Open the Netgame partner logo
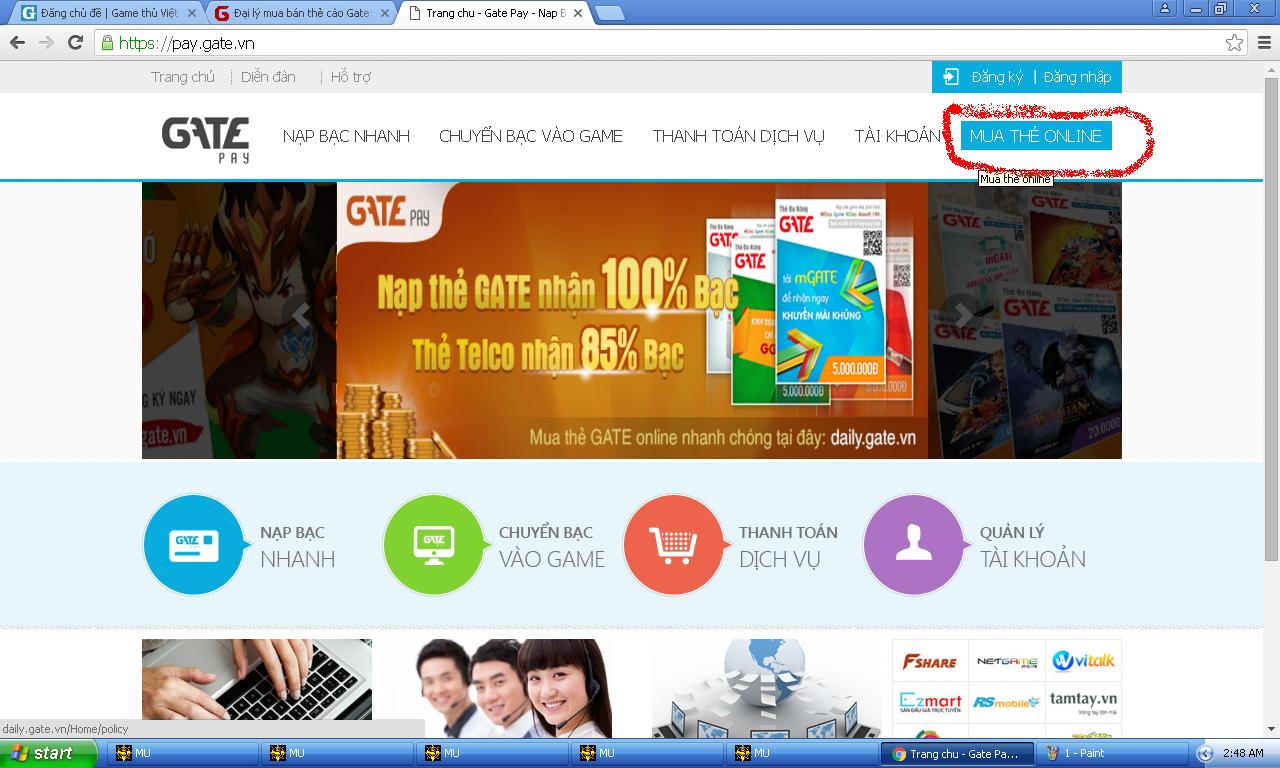 point(1007,661)
